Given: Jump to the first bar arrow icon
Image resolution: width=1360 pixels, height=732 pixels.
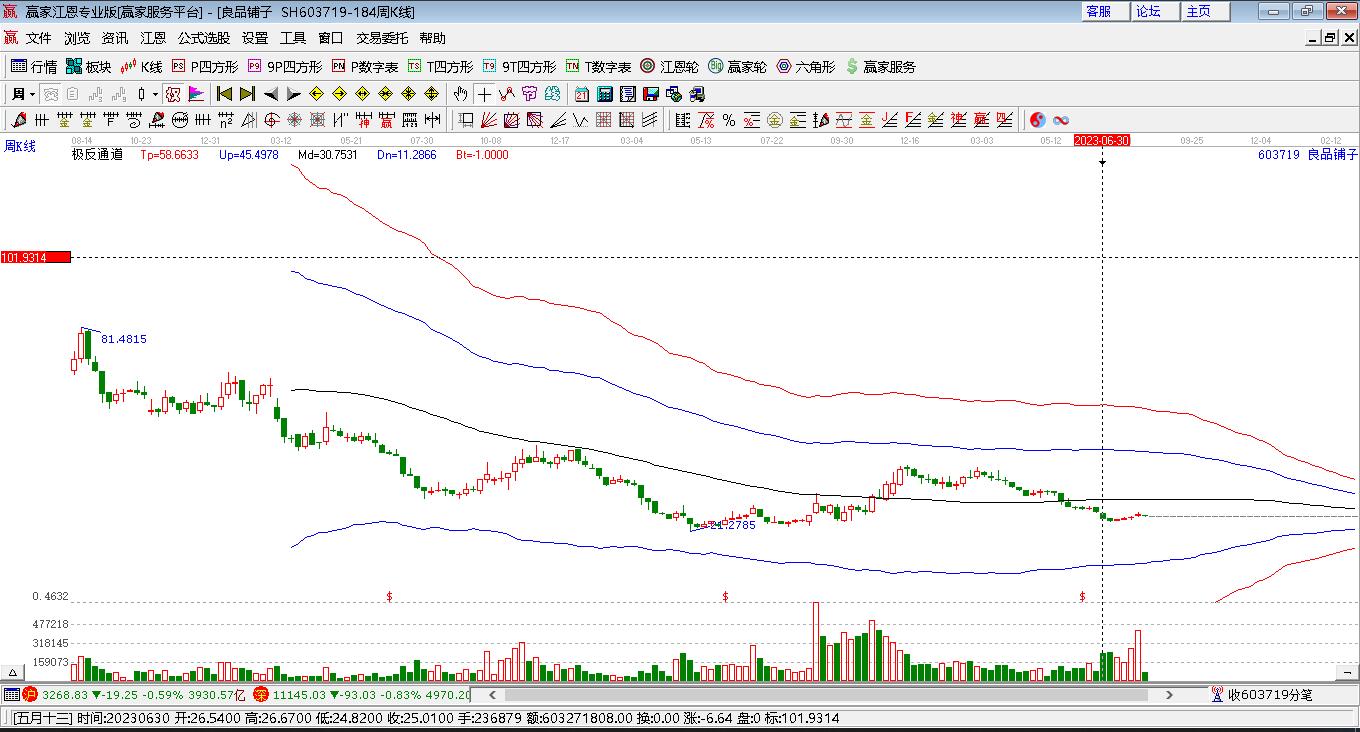Looking at the screenshot, I should pyautogui.click(x=224, y=94).
